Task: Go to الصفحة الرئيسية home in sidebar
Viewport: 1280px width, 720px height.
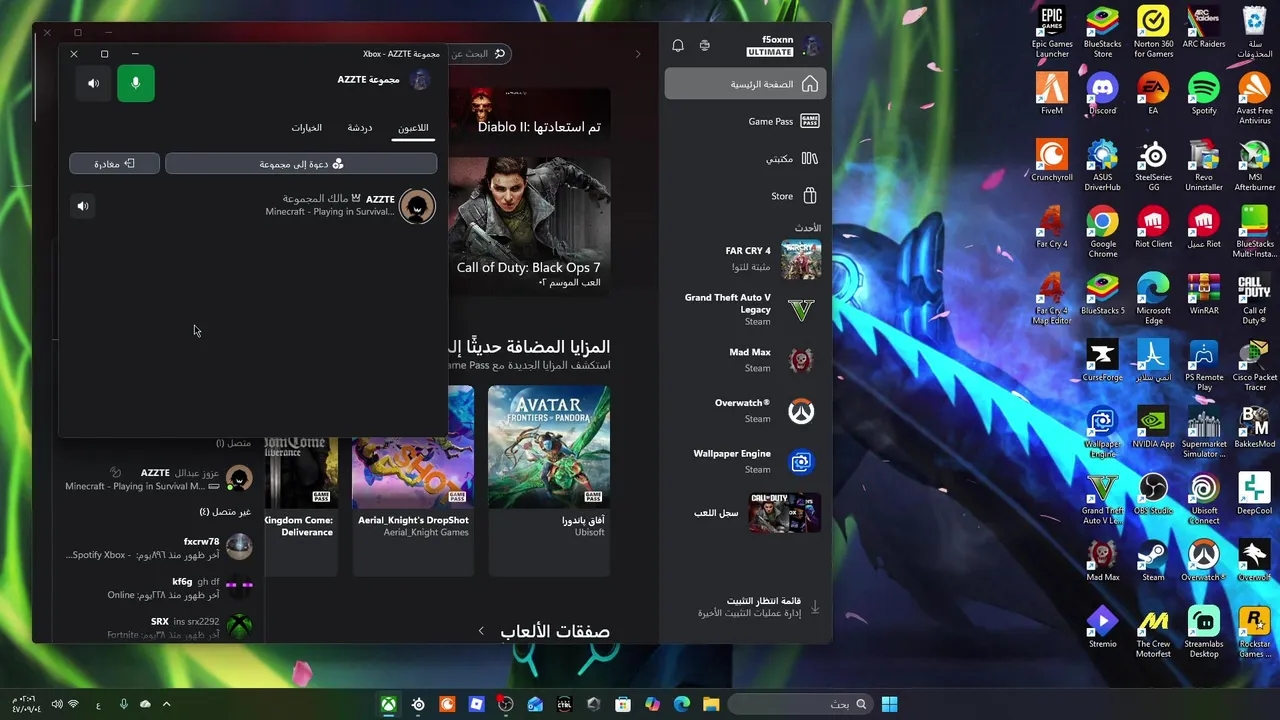Action: [745, 84]
